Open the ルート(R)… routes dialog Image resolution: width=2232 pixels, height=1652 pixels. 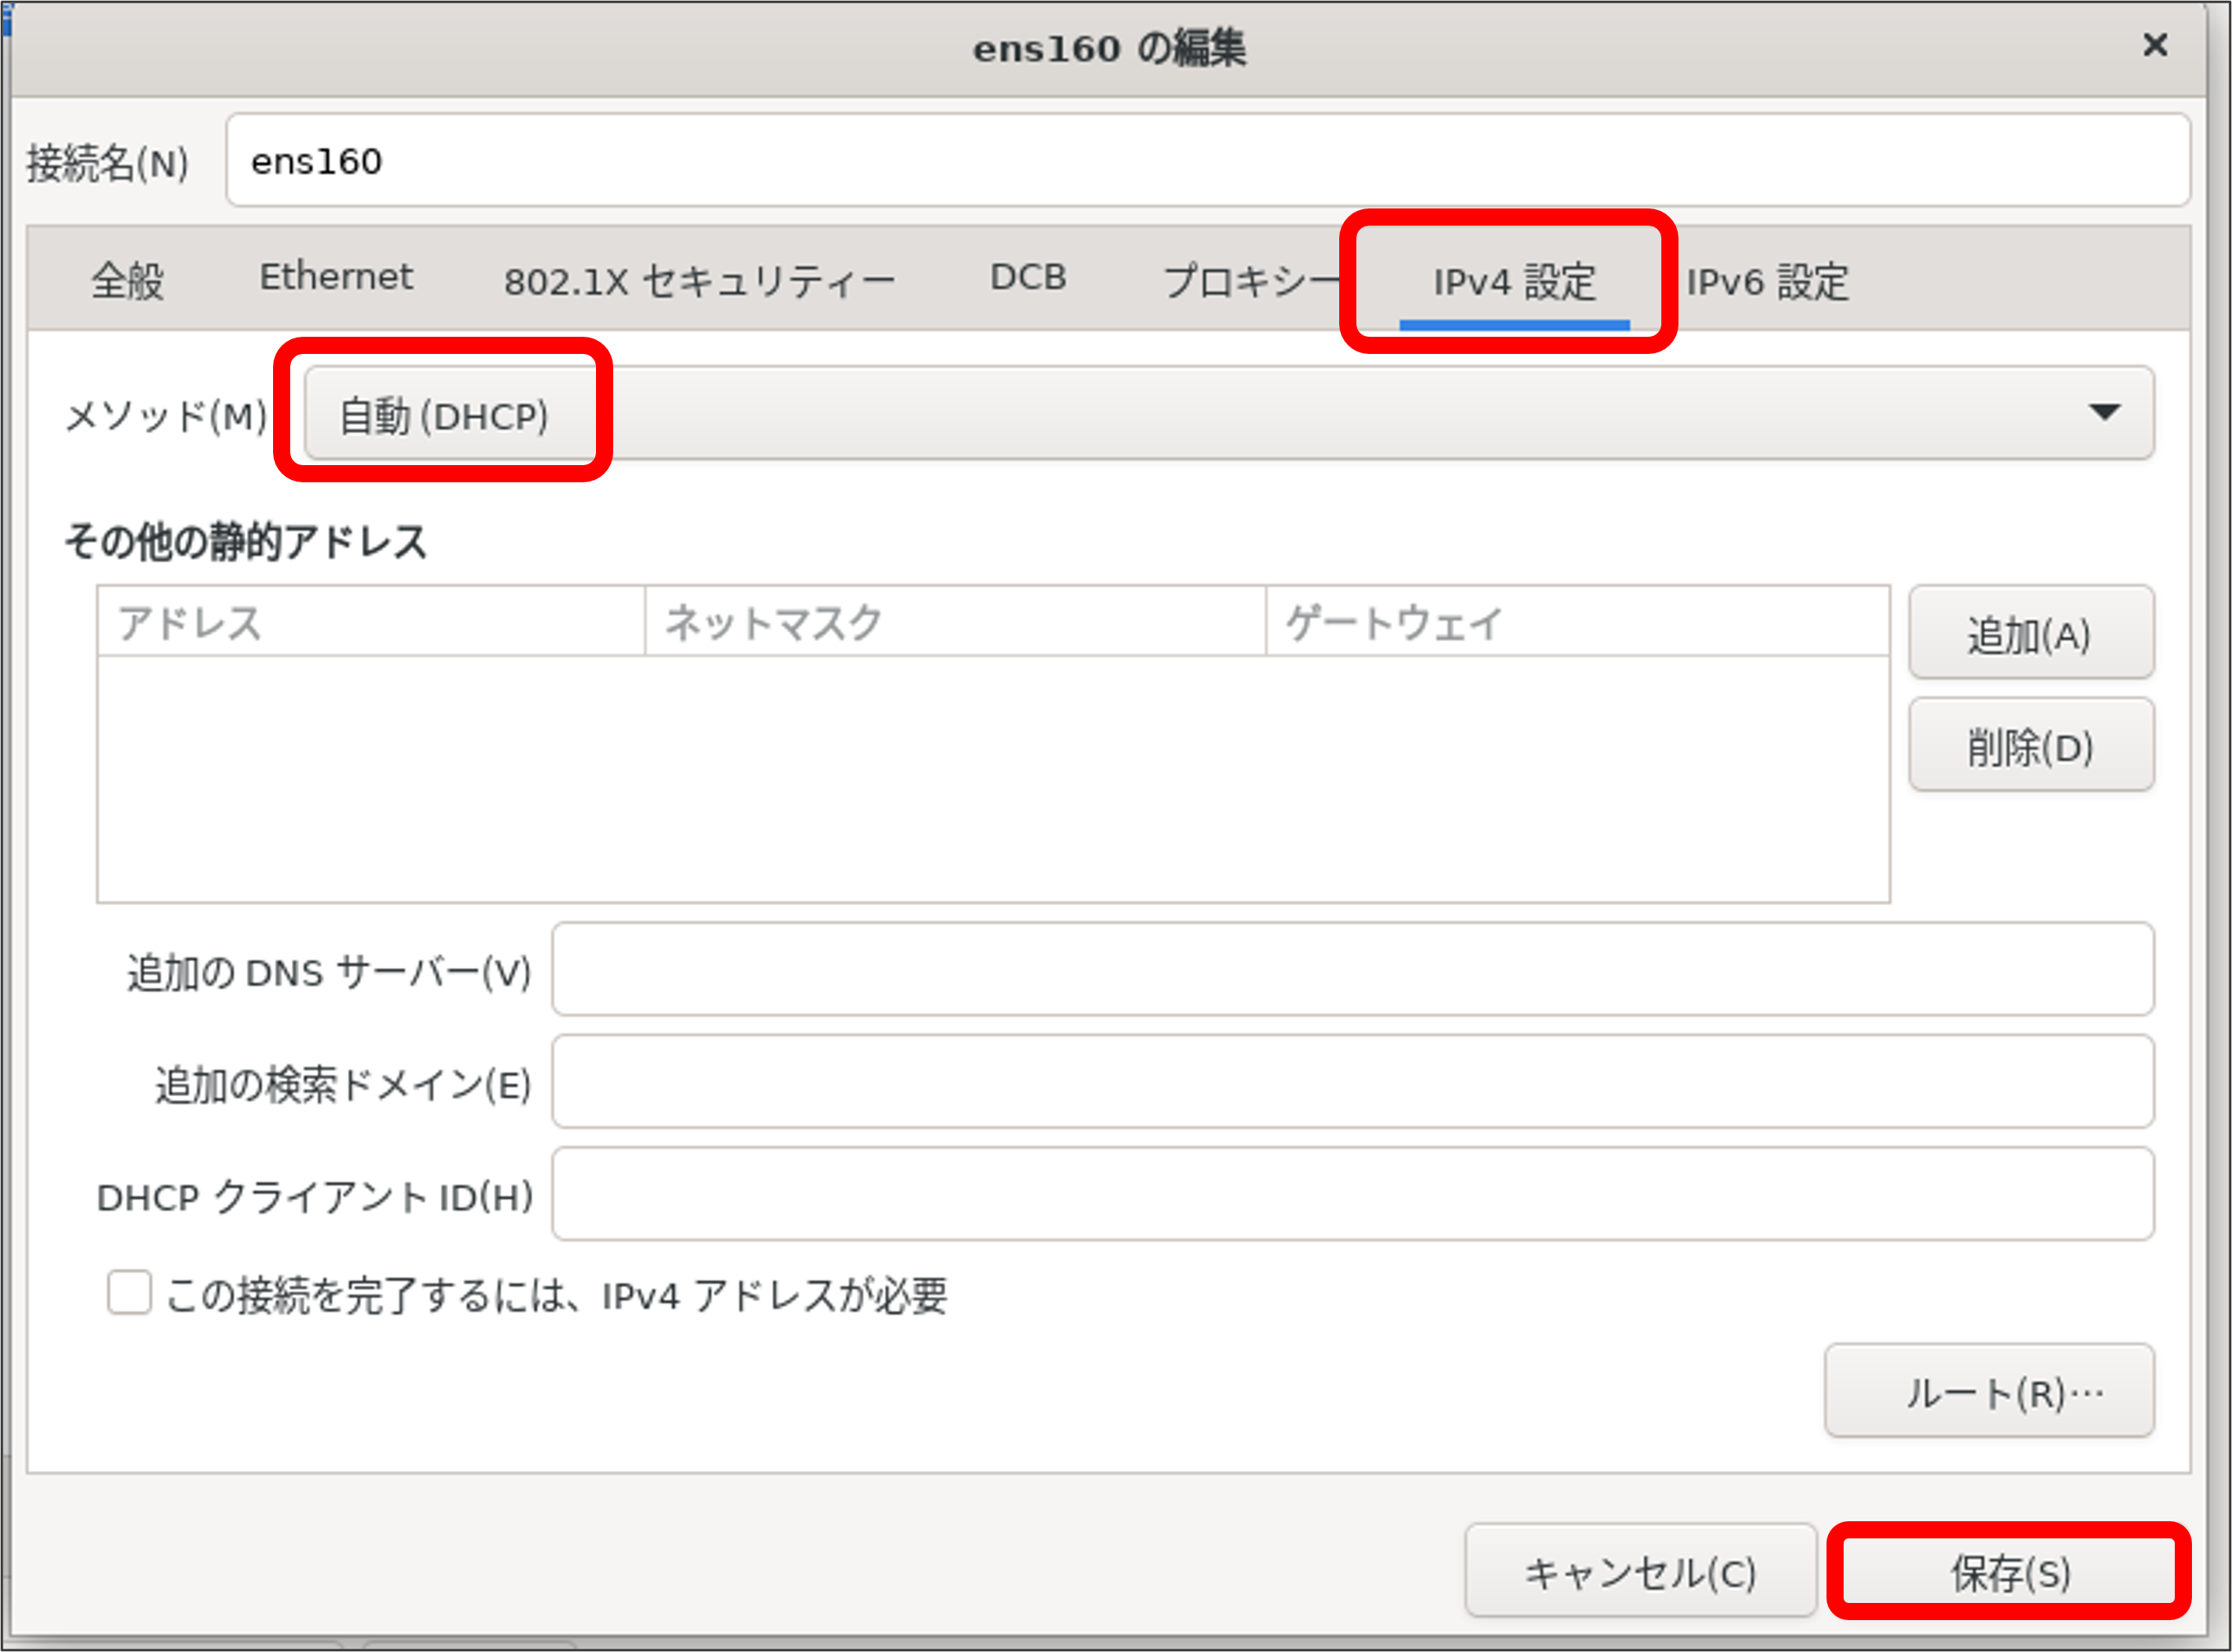click(1989, 1392)
